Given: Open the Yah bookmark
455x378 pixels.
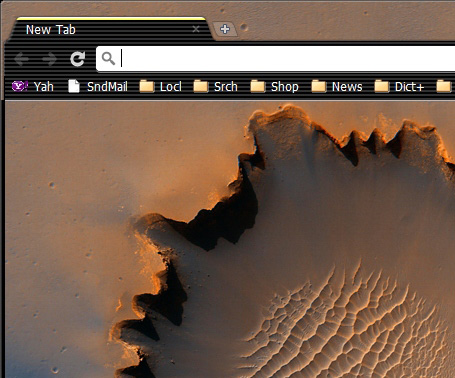Looking at the screenshot, I should point(33,87).
